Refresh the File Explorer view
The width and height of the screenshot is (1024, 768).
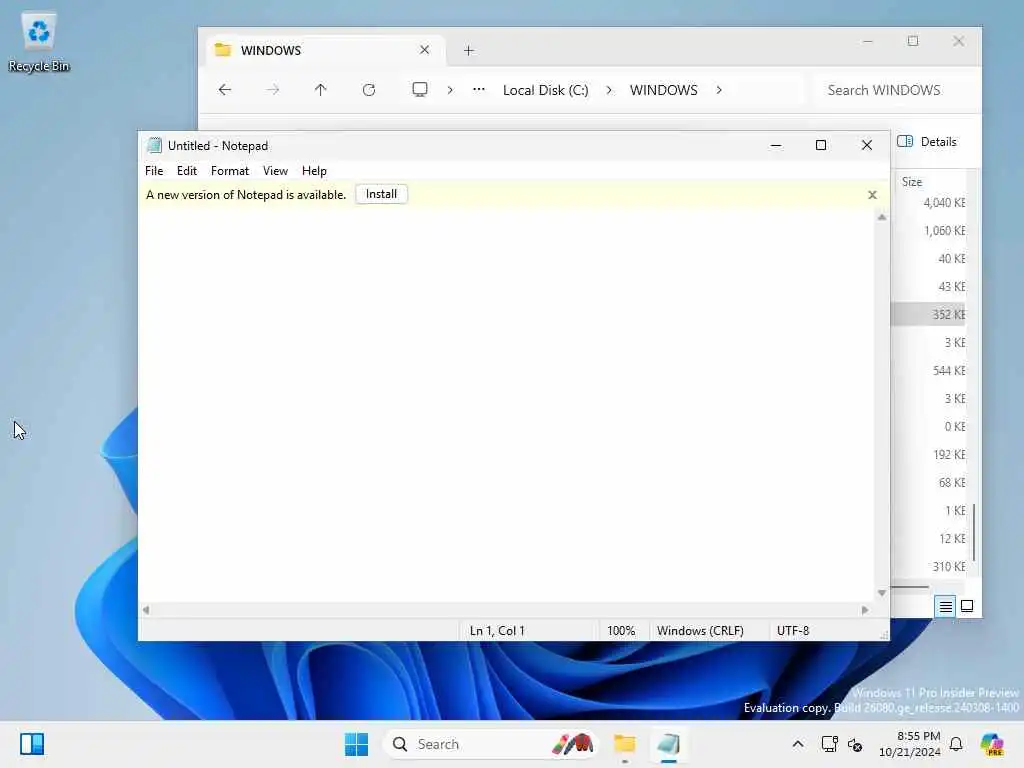pyautogui.click(x=369, y=89)
